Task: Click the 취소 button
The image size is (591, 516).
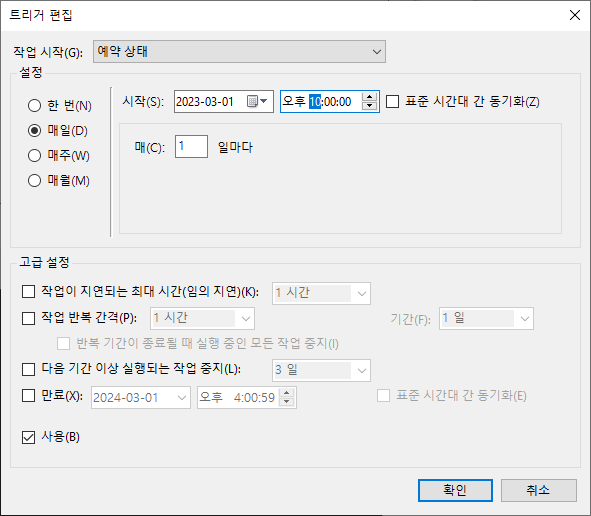Action: pyautogui.click(x=539, y=490)
